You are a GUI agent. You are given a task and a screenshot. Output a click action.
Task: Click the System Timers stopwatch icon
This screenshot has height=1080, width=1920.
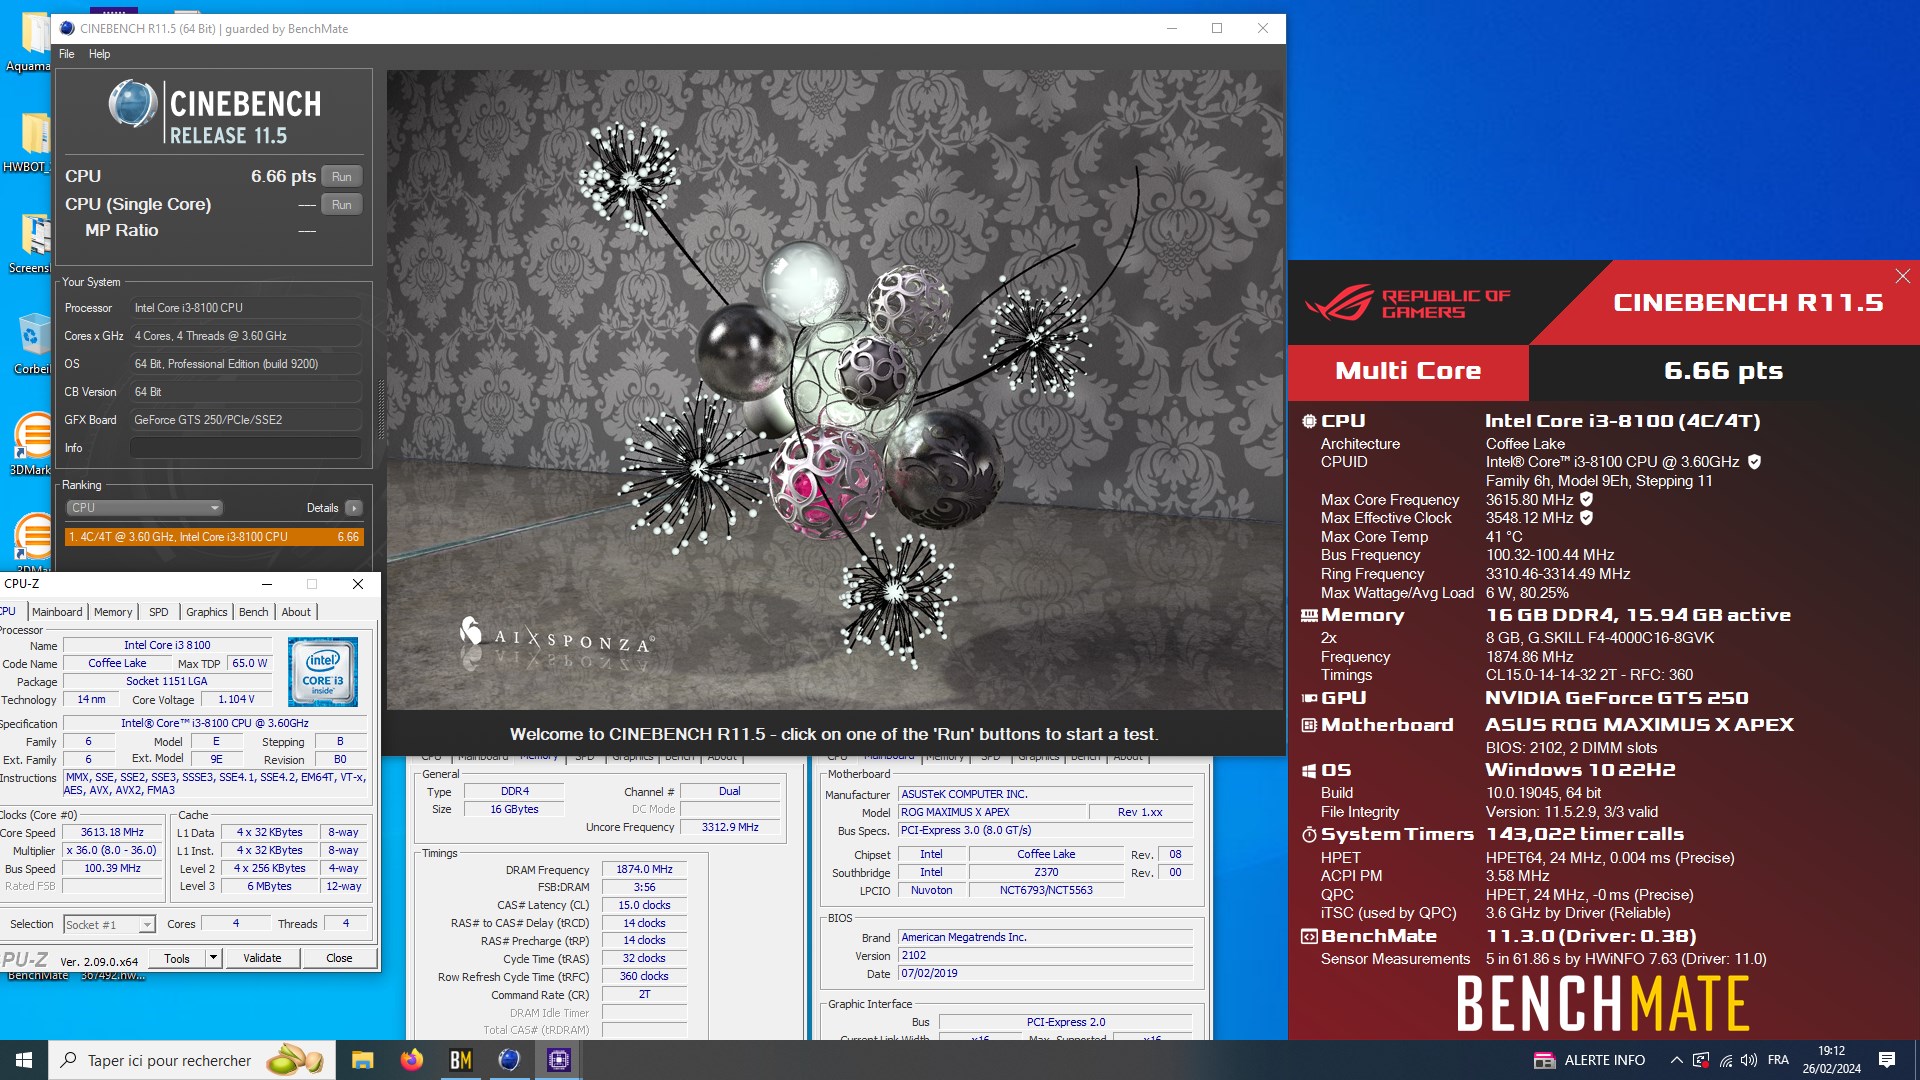coord(1308,834)
